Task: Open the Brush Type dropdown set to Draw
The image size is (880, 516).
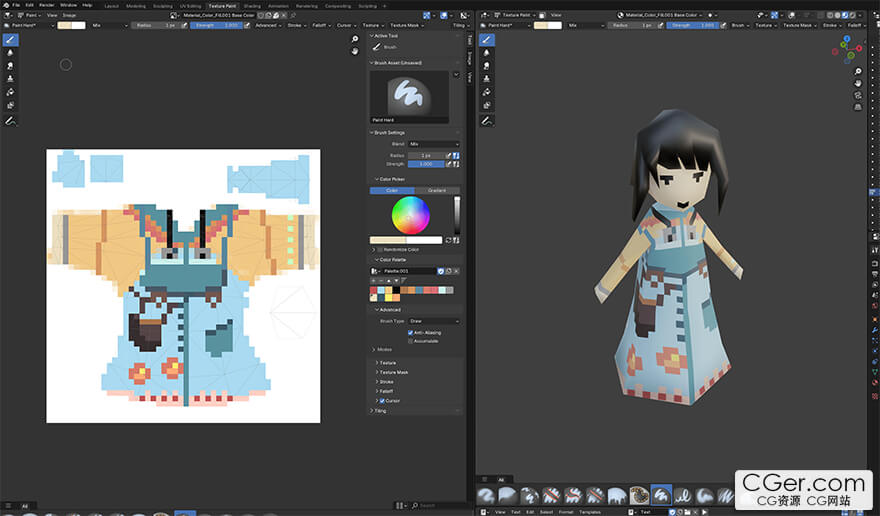Action: pyautogui.click(x=434, y=321)
